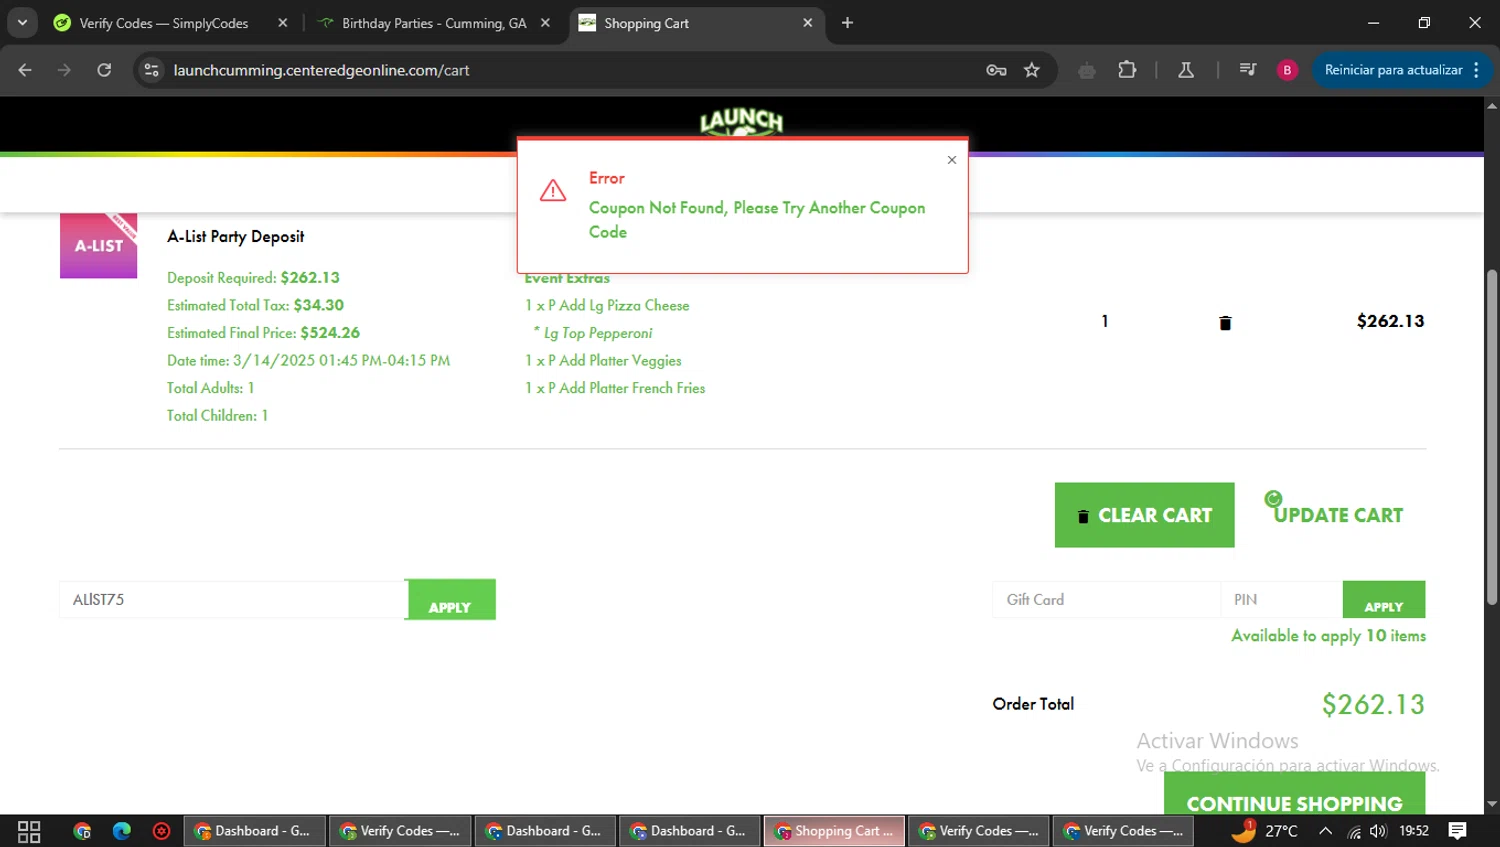Screen dimensions: 1500x847
Task: Close the Birthday Parties browser tab
Action: click(x=545, y=23)
